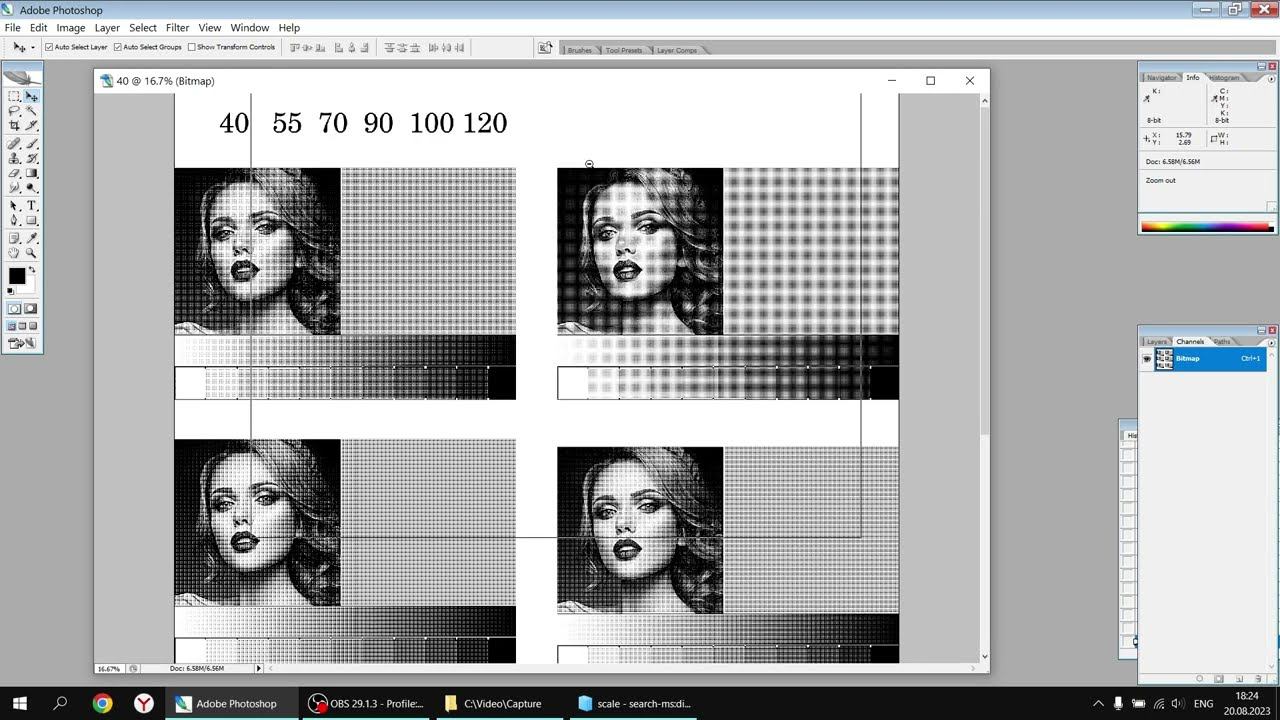Open the Layer menu
The image size is (1280, 720).
107,27
